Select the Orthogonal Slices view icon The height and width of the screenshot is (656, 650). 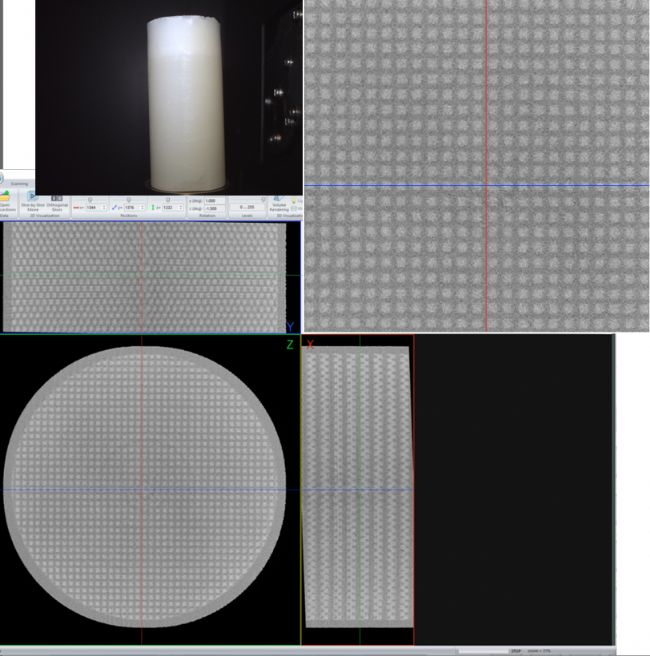57,198
